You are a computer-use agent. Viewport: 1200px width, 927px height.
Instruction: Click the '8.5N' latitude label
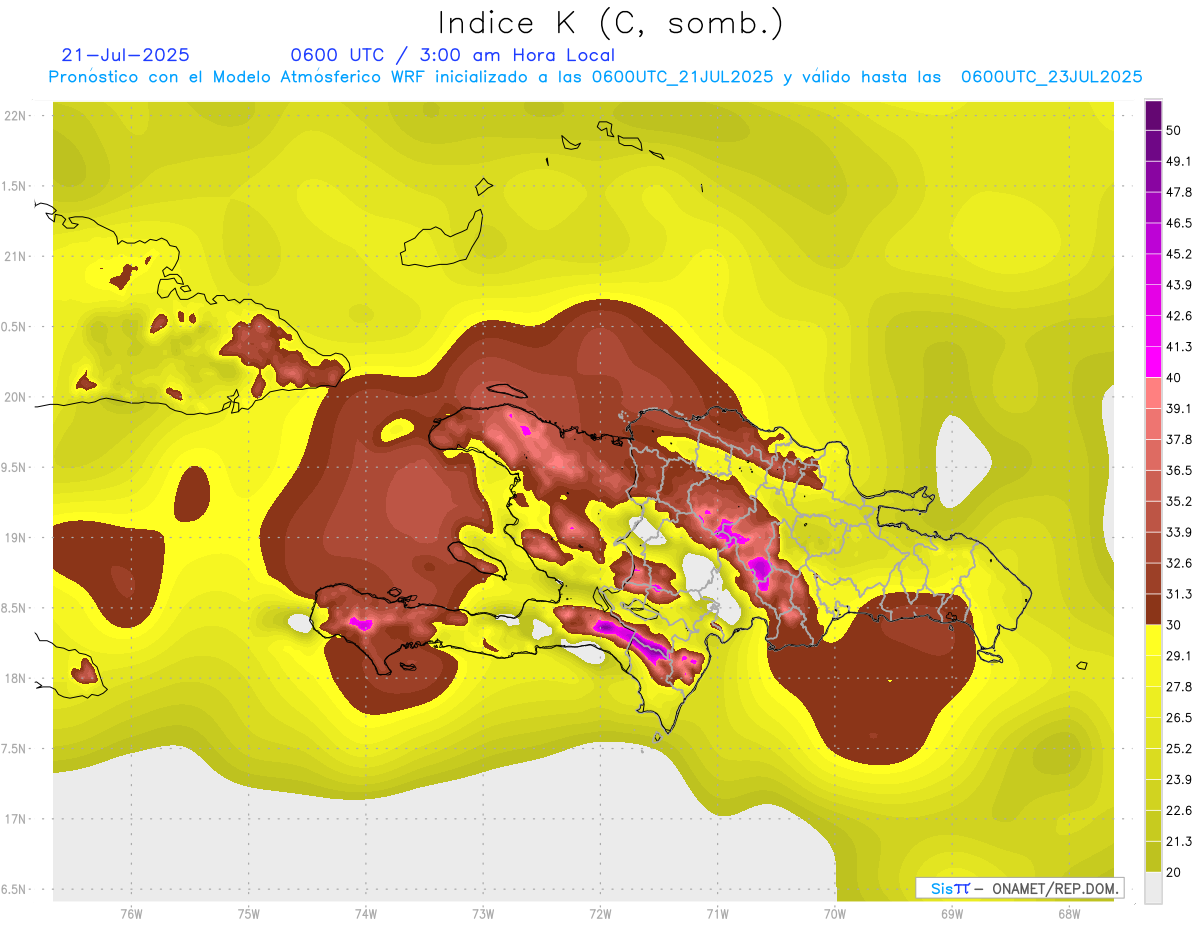15,608
